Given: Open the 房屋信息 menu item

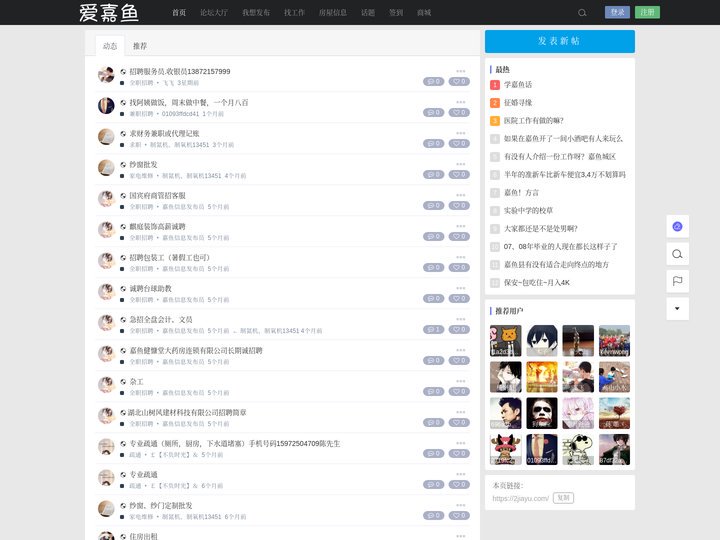Looking at the screenshot, I should click(333, 13).
